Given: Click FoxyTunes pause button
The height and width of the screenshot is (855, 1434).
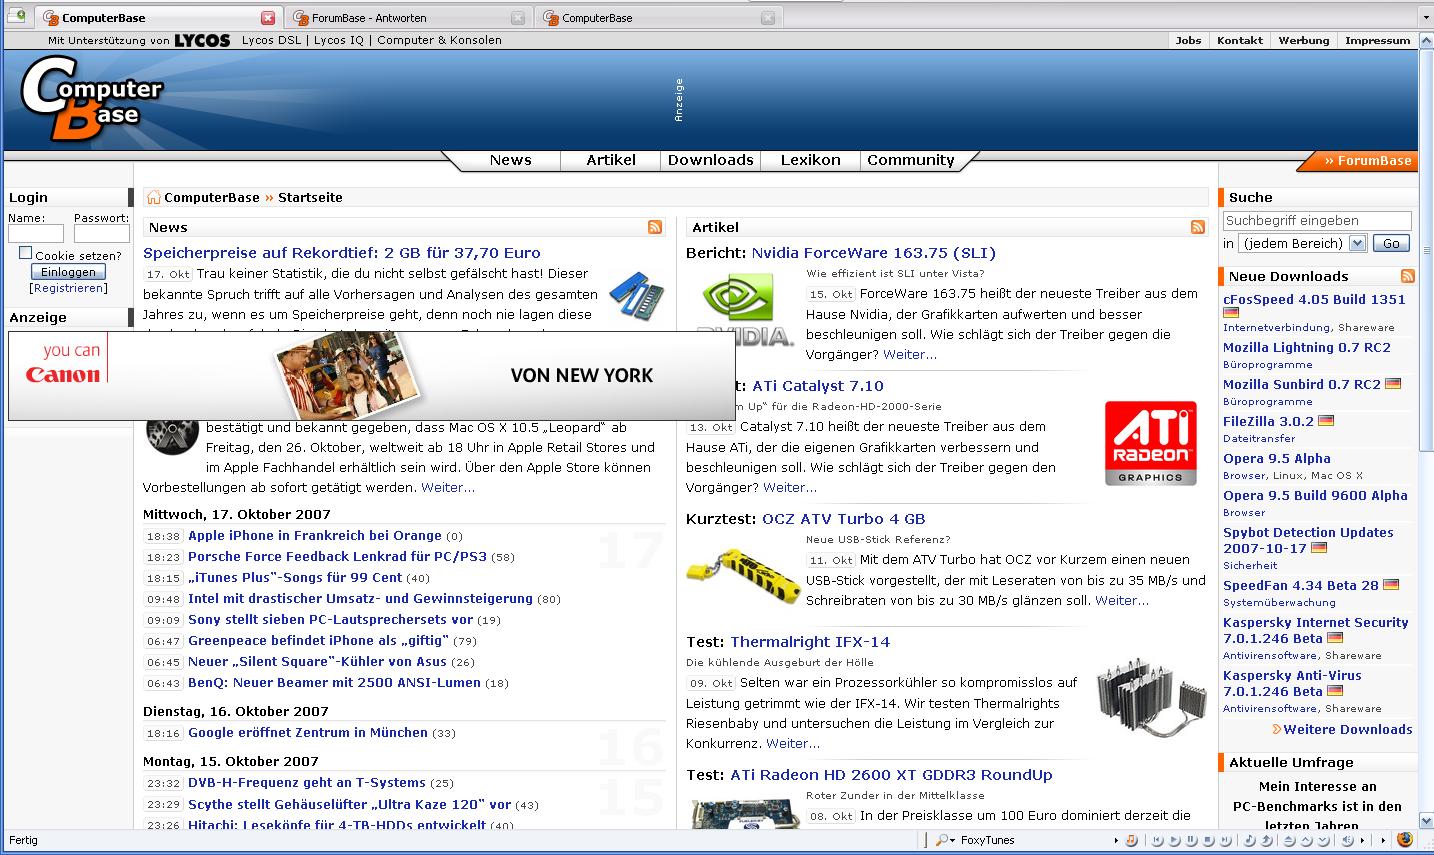Looking at the screenshot, I should tap(1191, 840).
